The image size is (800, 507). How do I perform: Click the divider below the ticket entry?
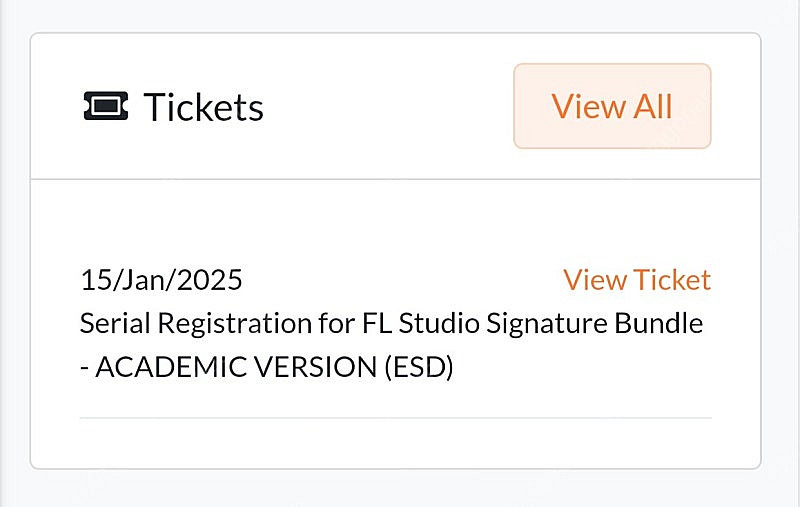click(x=396, y=418)
